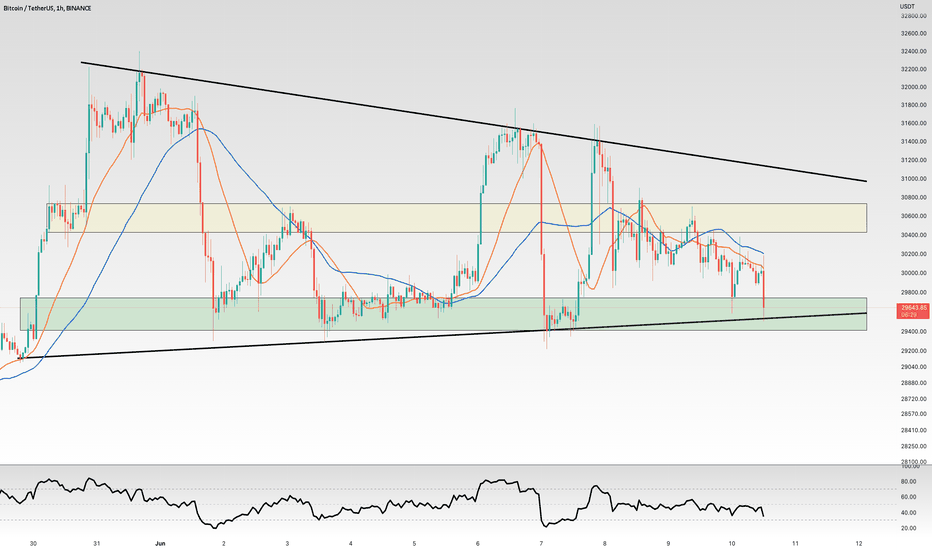Click the 31200.00 price axis label
This screenshot has height=550, width=932.
pos(914,160)
